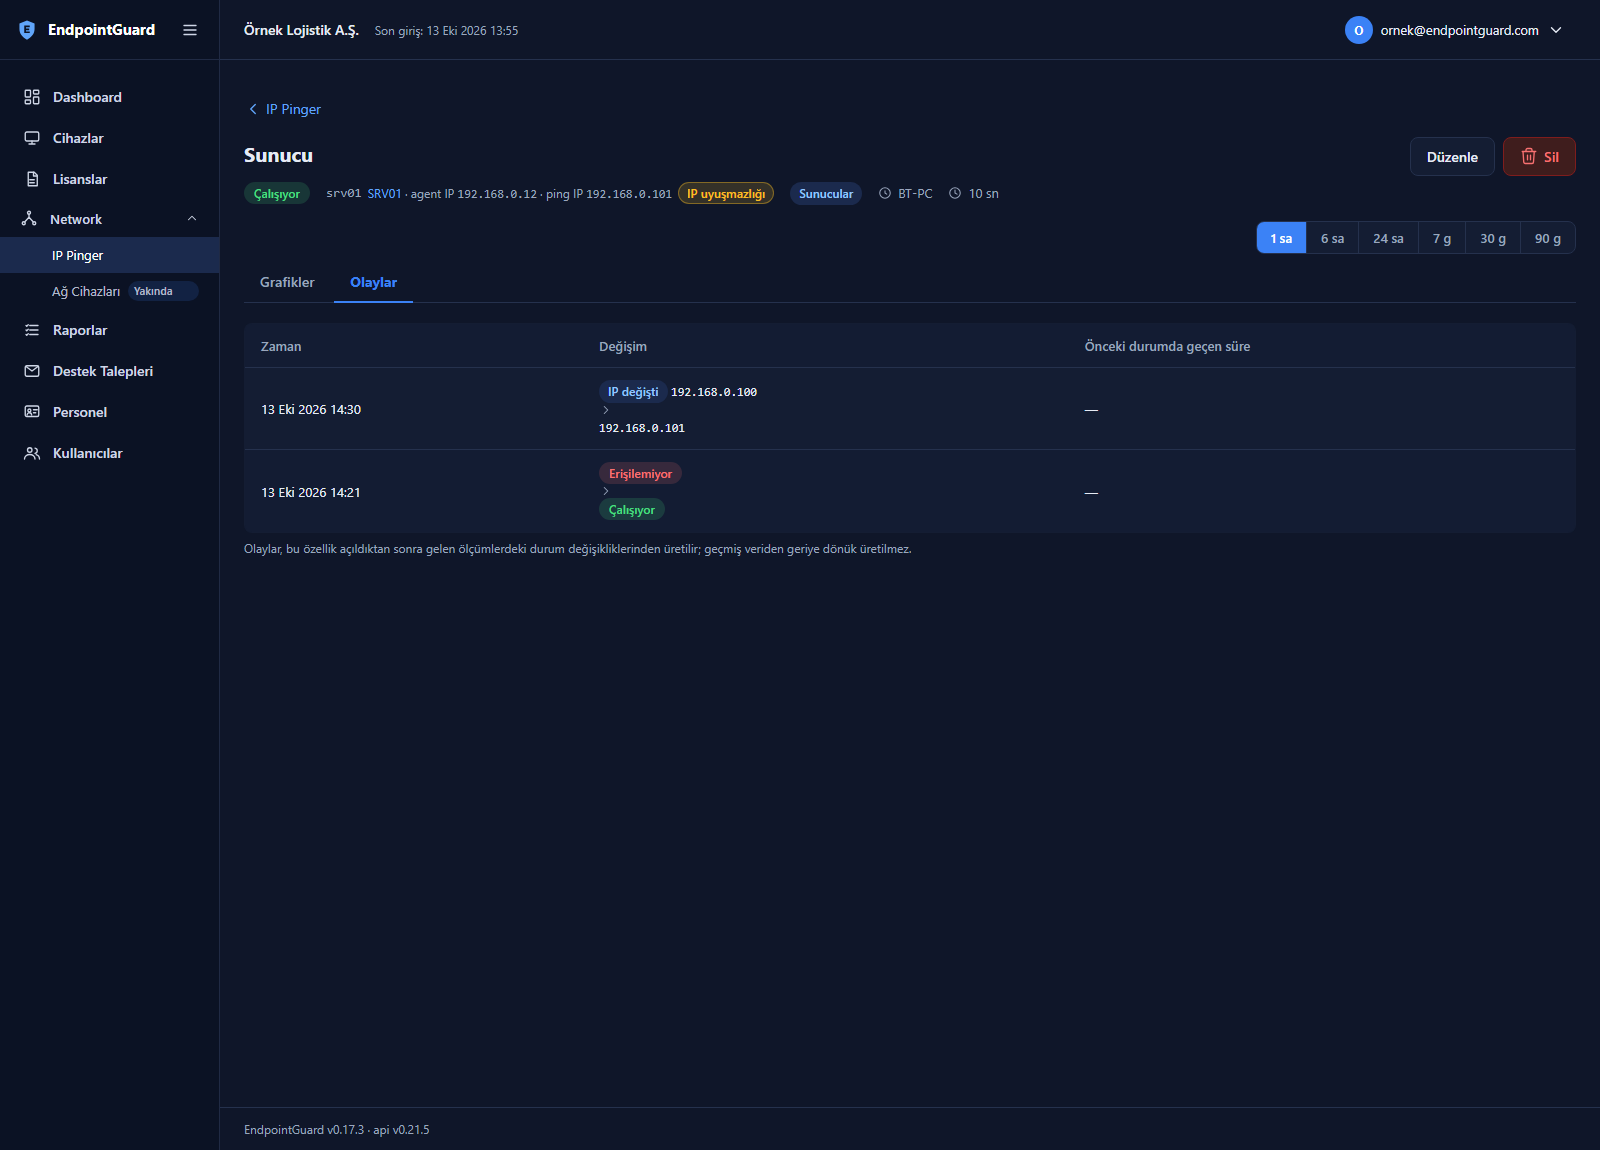1600x1150 pixels.
Task: Click the Zaman column header
Action: pyautogui.click(x=281, y=346)
